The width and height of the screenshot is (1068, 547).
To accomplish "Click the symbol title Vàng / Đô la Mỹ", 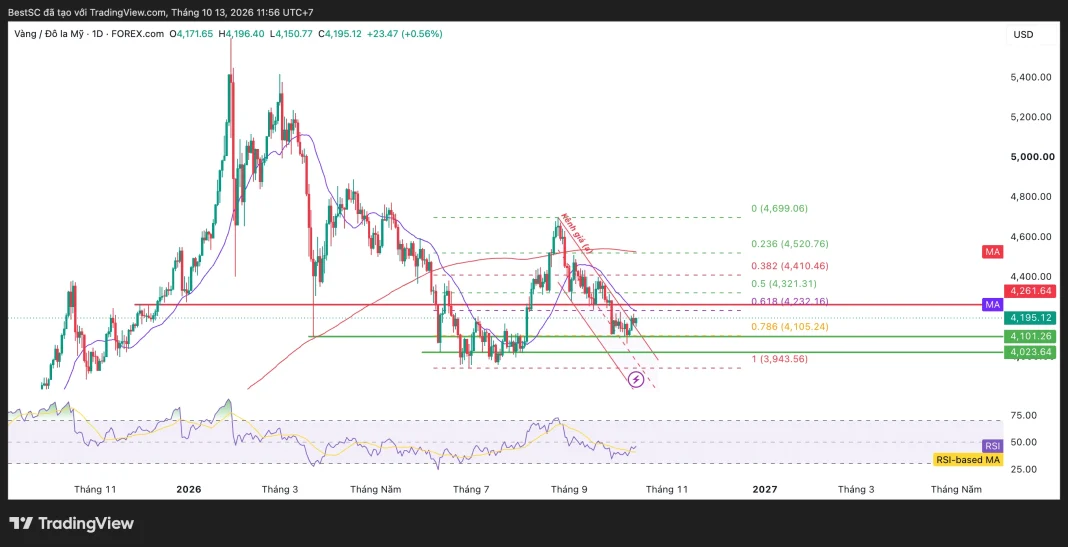I will (x=50, y=33).
